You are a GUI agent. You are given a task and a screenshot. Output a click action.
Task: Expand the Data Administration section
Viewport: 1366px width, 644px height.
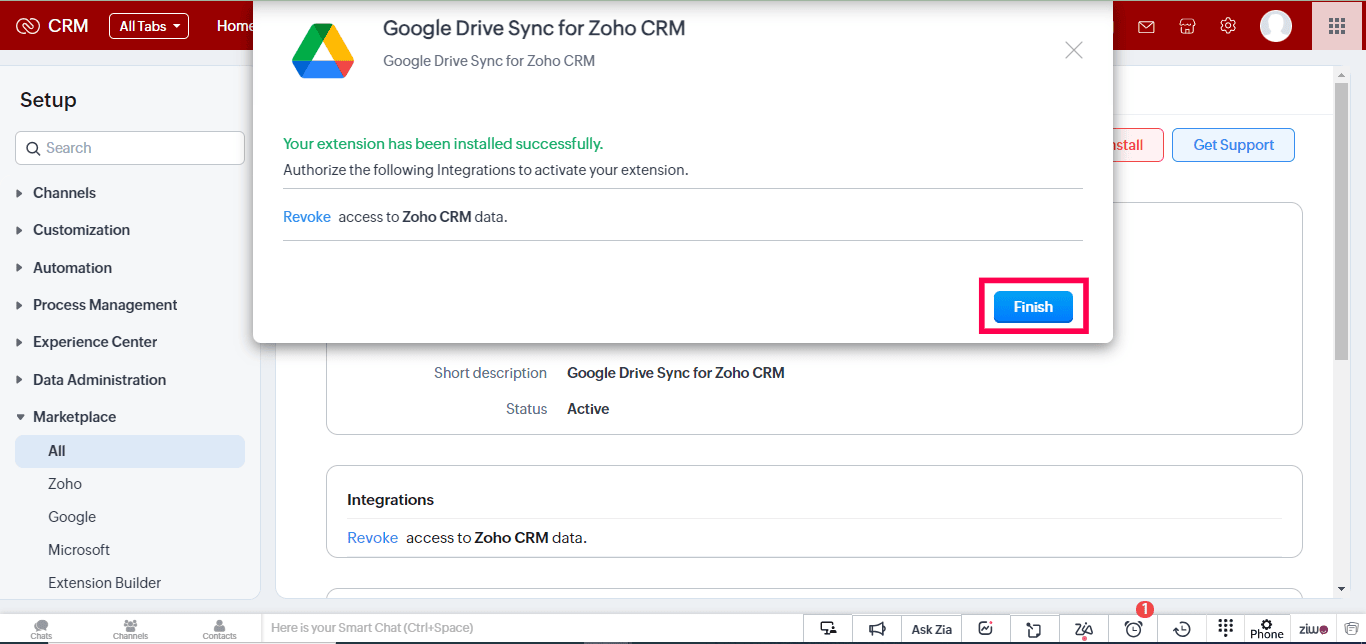point(99,380)
